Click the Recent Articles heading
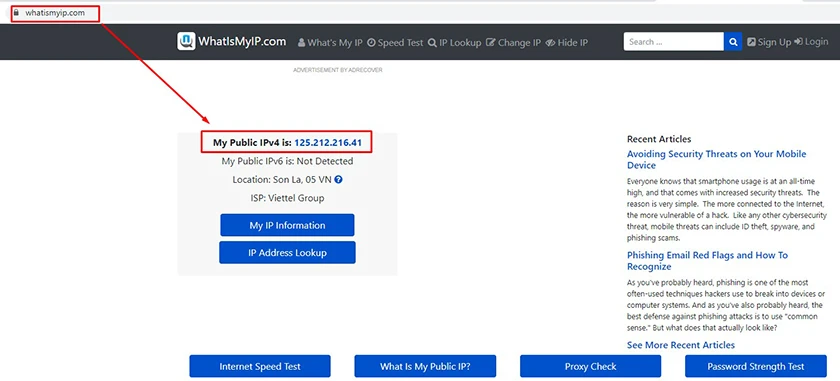 coord(659,139)
